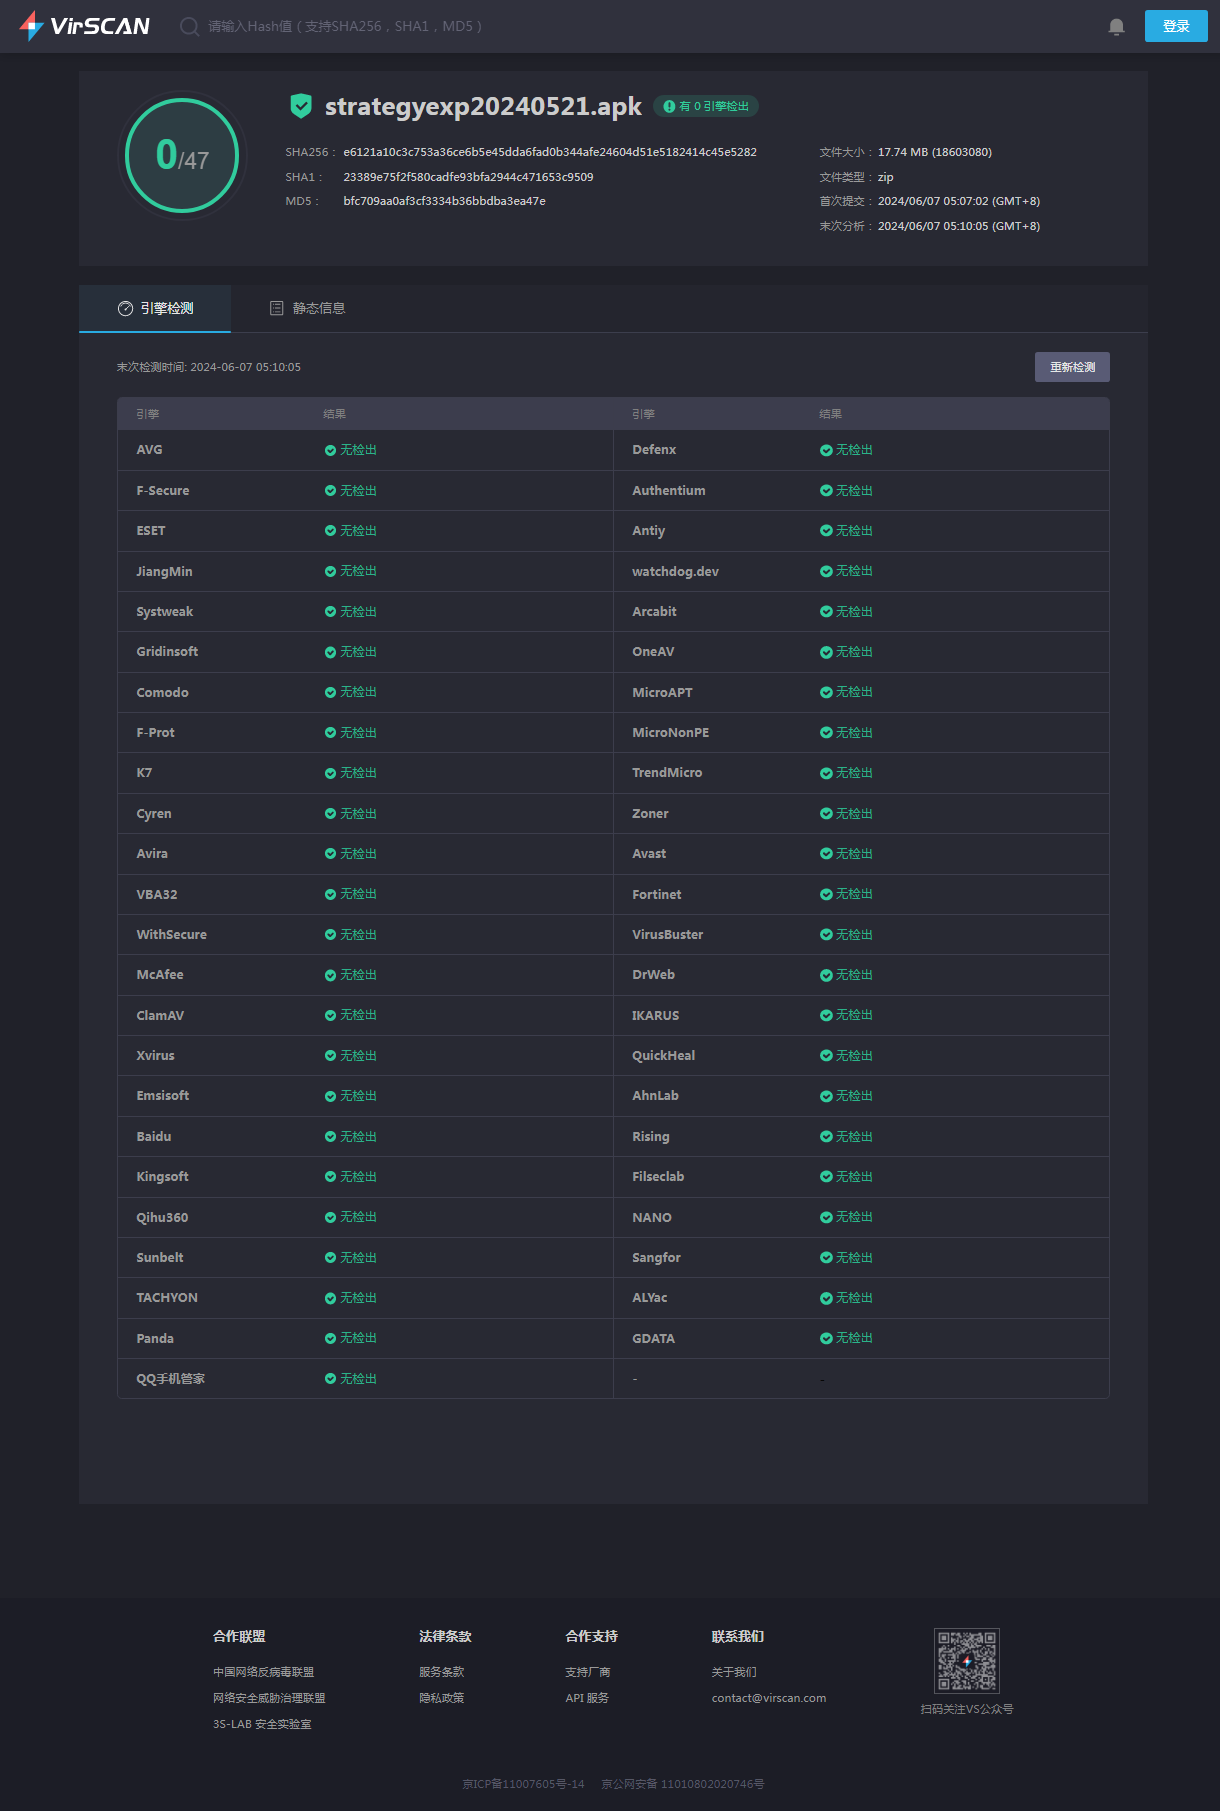1220x1811 pixels.
Task: Click the '有 0 引擎检出' badge
Action: [706, 106]
